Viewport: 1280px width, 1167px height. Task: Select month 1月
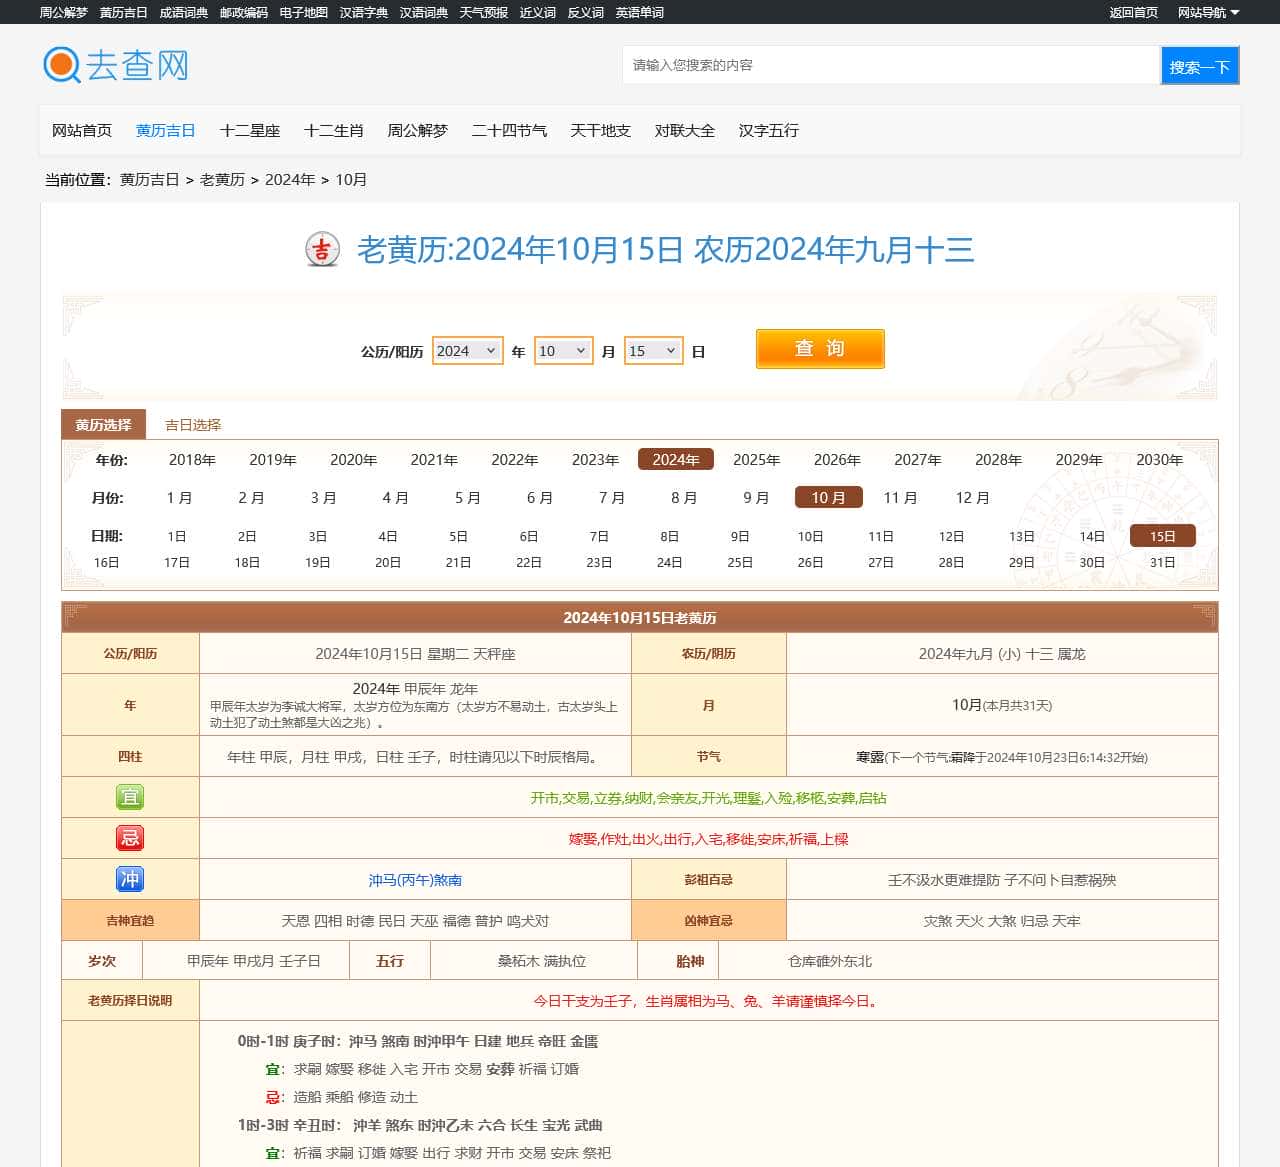(179, 498)
